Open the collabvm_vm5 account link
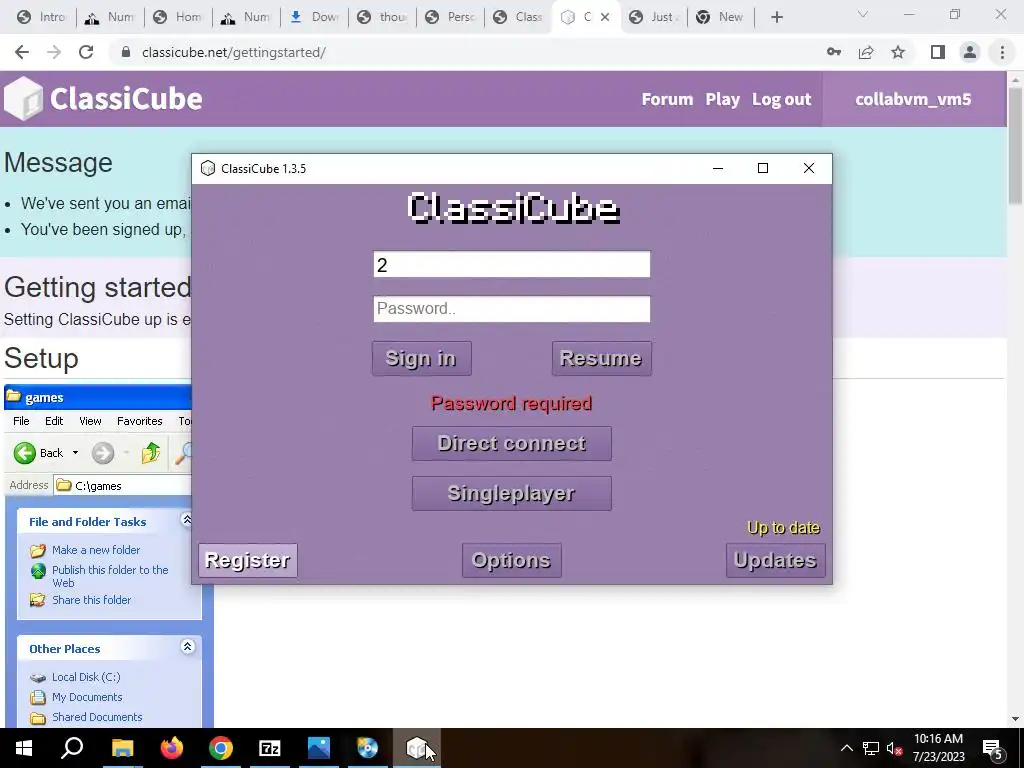This screenshot has height=768, width=1024. (913, 99)
